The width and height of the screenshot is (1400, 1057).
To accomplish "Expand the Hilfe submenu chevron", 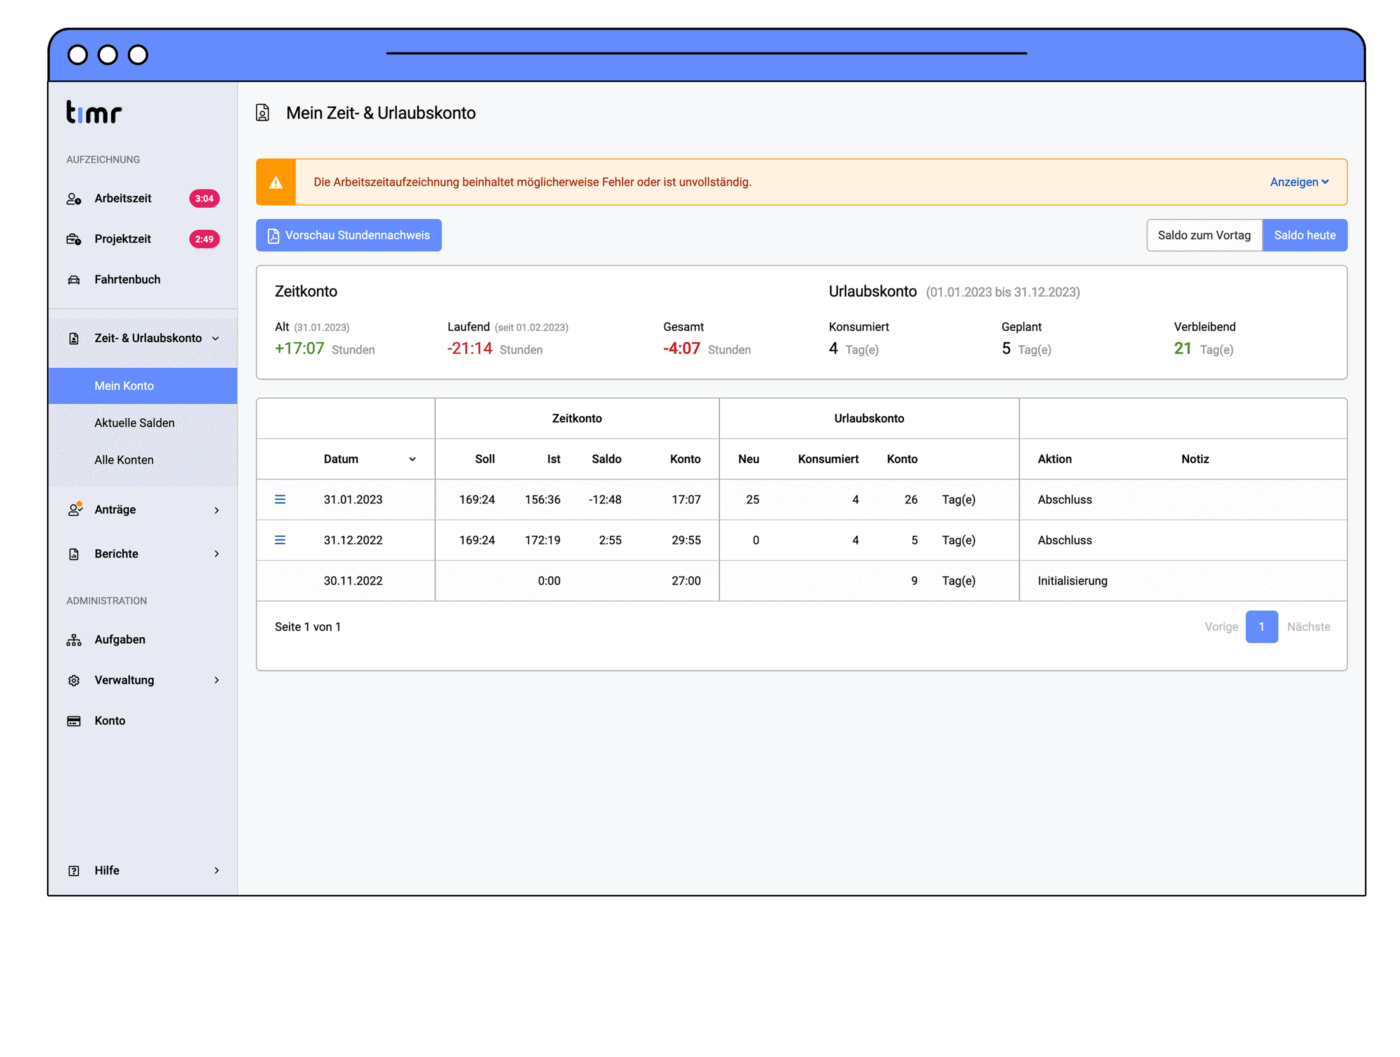I will [217, 871].
